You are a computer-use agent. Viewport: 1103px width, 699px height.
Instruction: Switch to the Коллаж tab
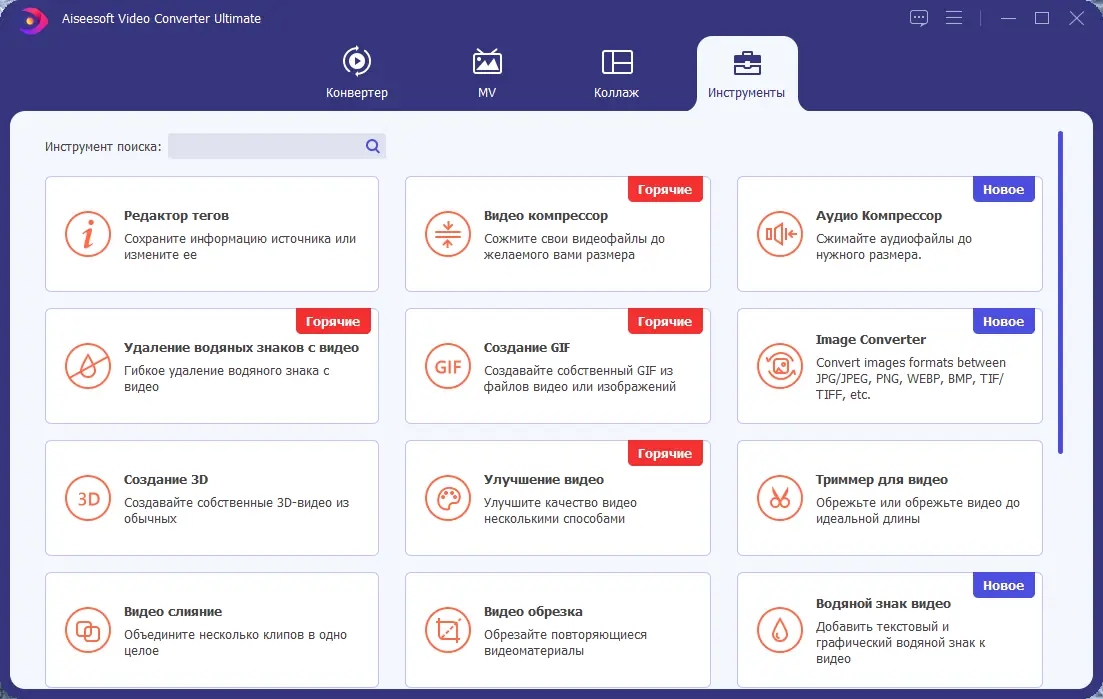pyautogui.click(x=617, y=73)
